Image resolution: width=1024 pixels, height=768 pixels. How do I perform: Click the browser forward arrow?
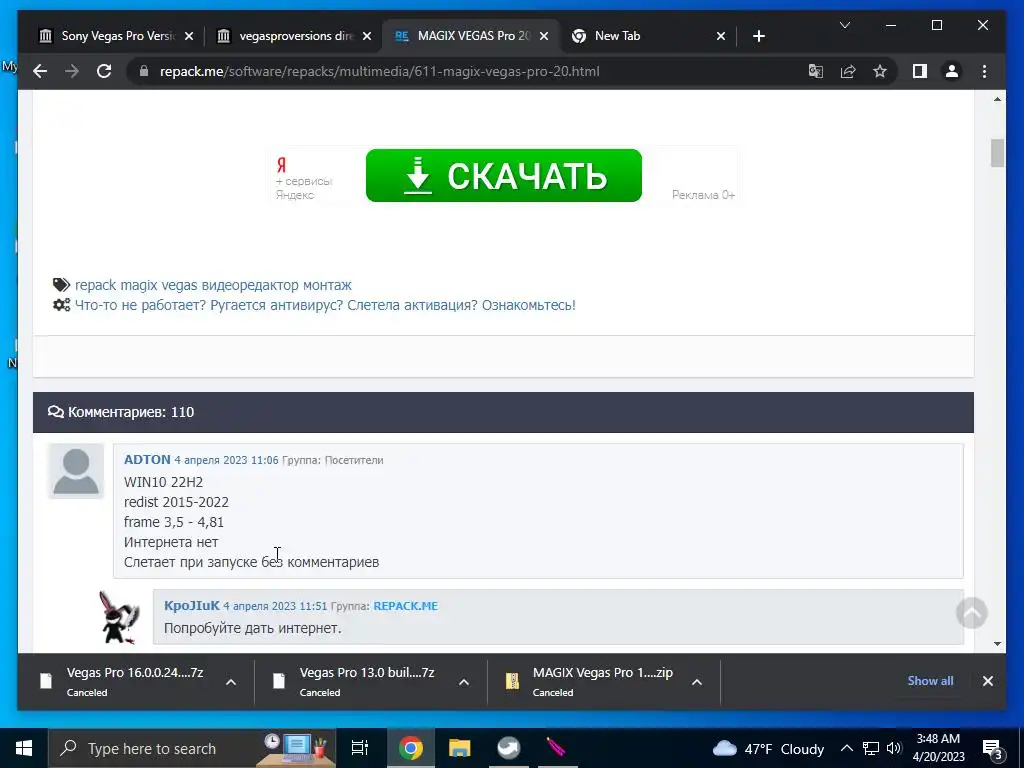[72, 71]
